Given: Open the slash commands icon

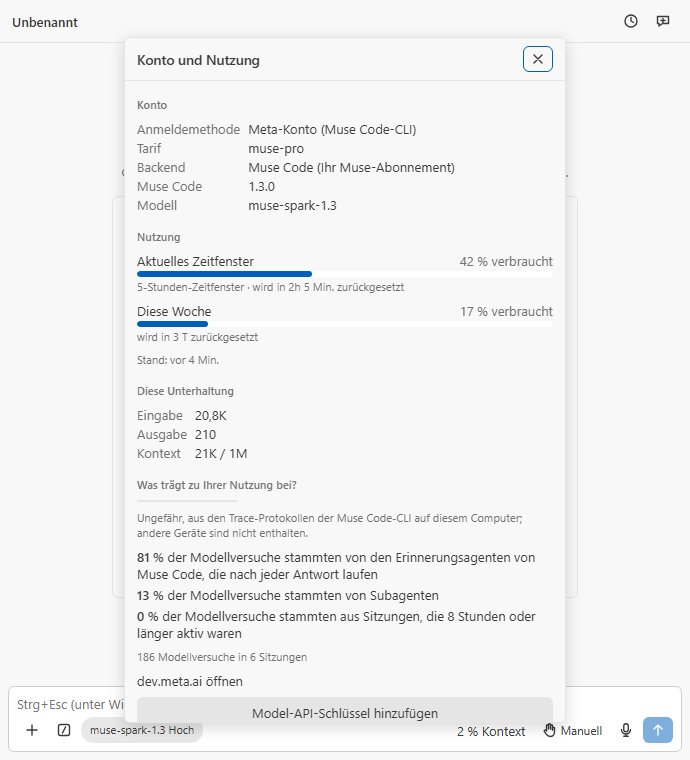Looking at the screenshot, I should [x=64, y=730].
